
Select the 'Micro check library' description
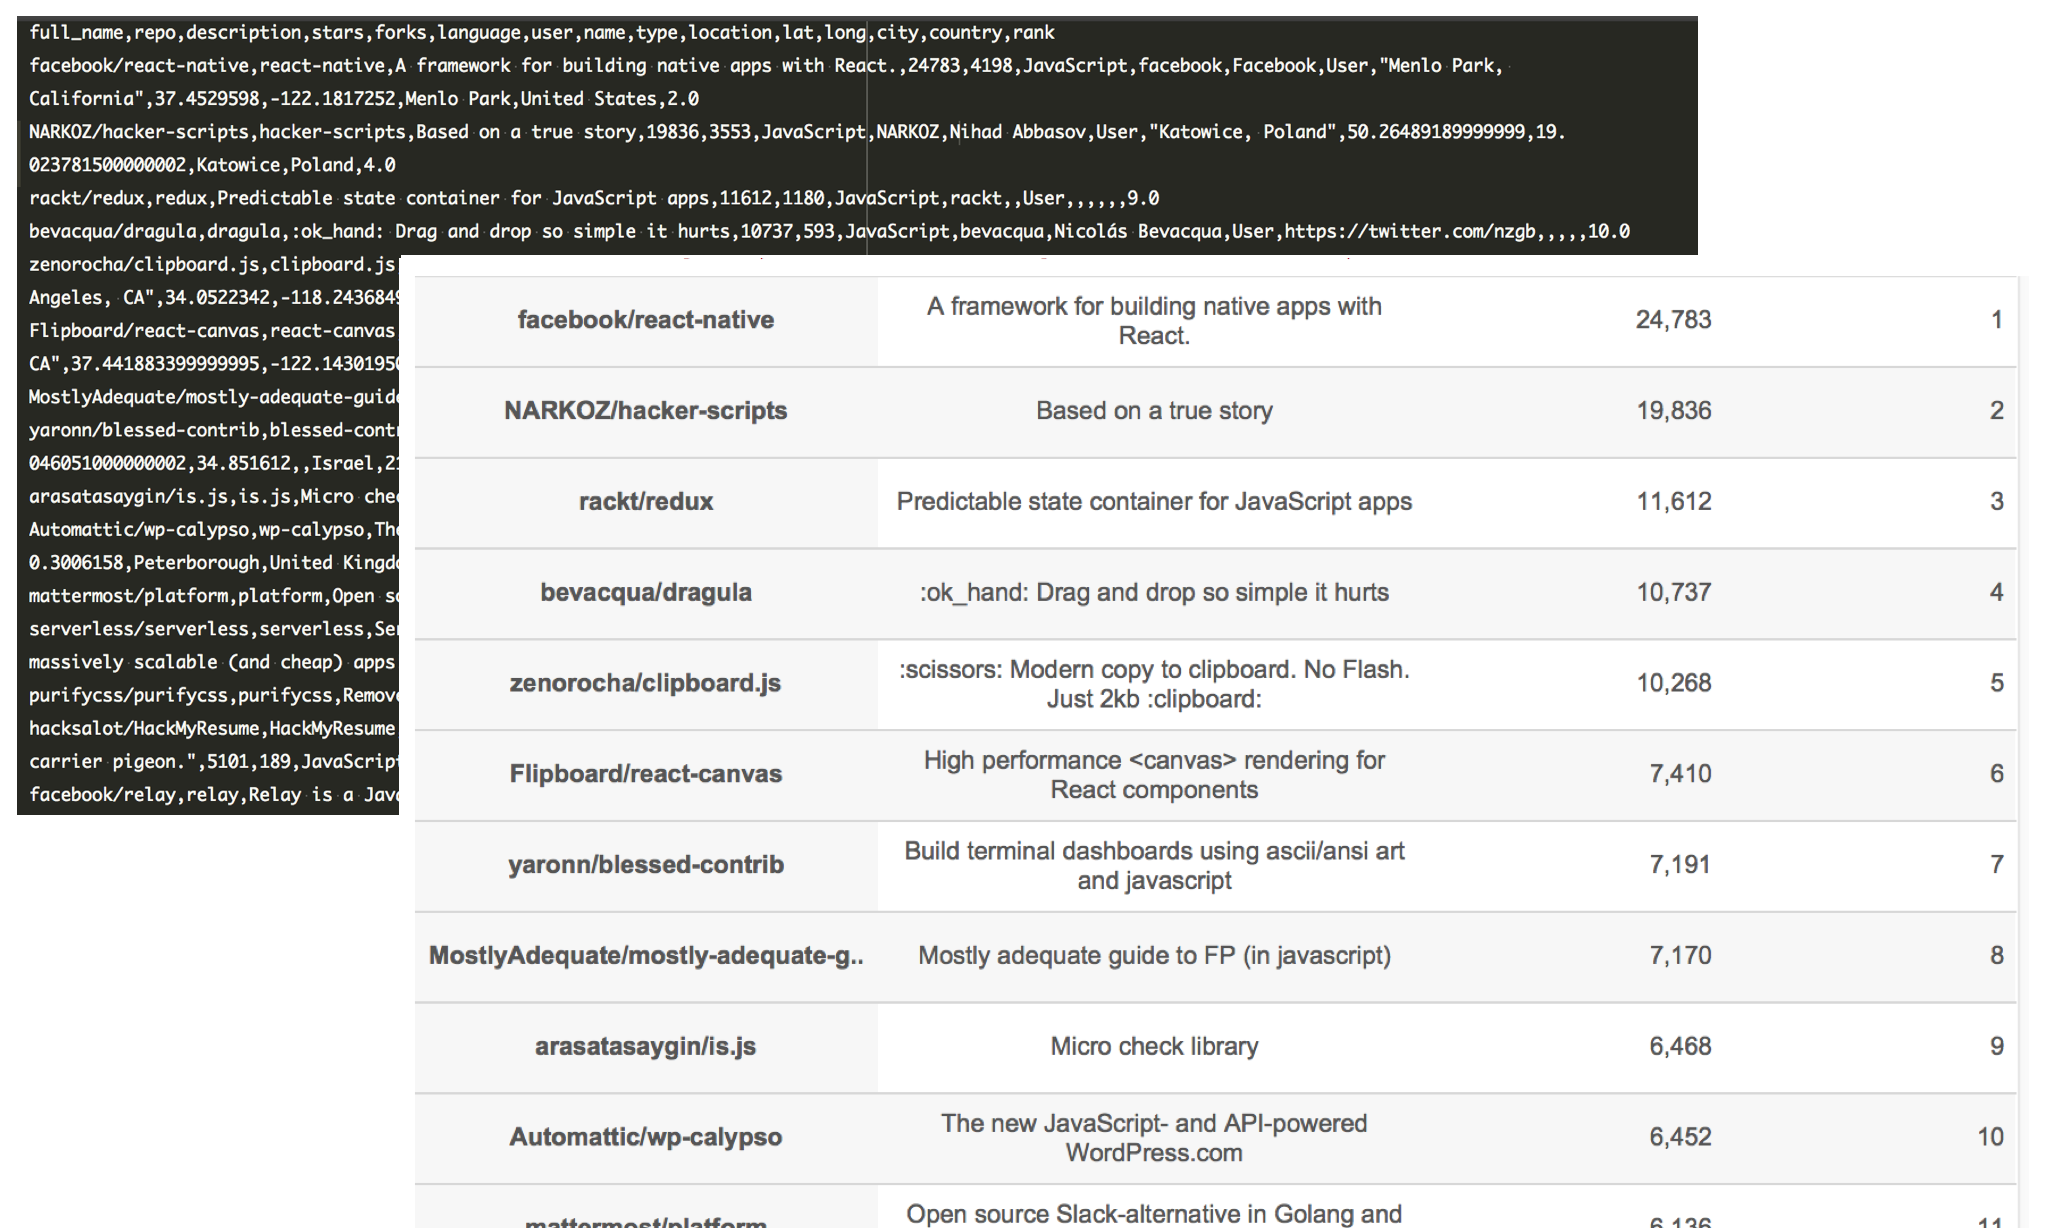[1154, 1047]
